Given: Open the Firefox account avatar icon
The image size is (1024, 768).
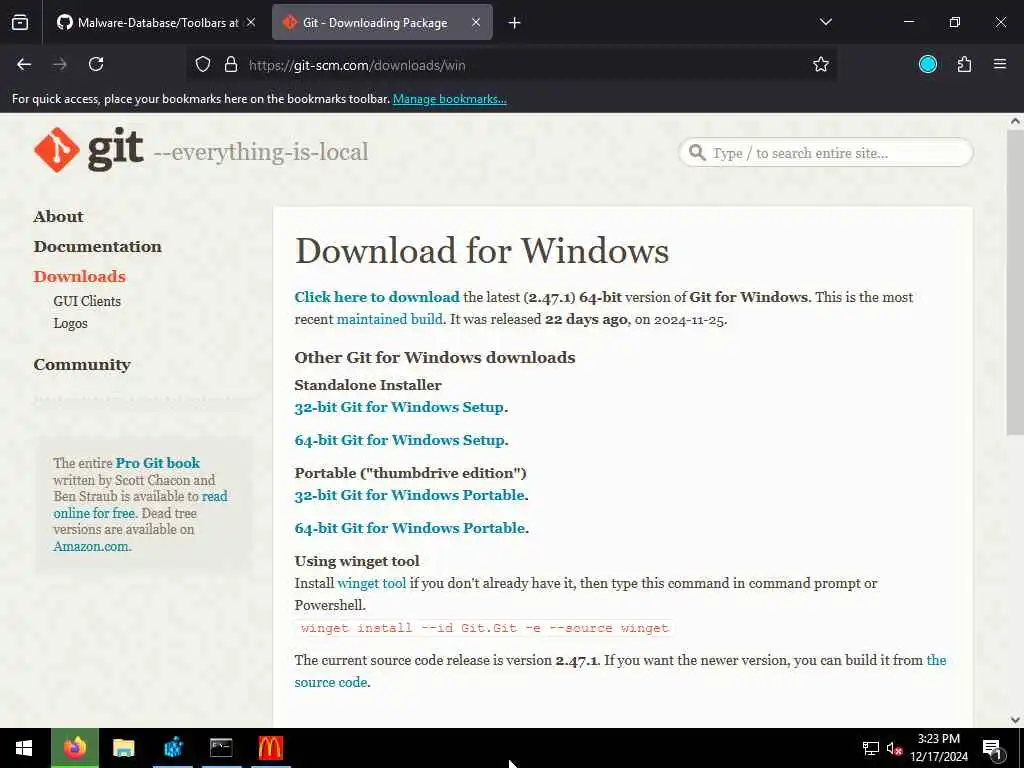Looking at the screenshot, I should point(928,64).
